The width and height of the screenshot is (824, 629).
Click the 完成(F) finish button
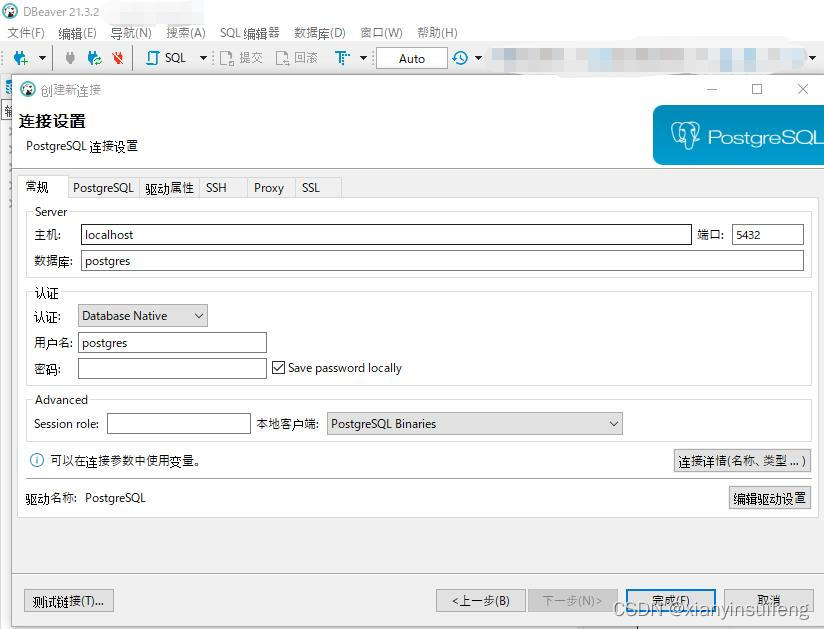pos(671,601)
